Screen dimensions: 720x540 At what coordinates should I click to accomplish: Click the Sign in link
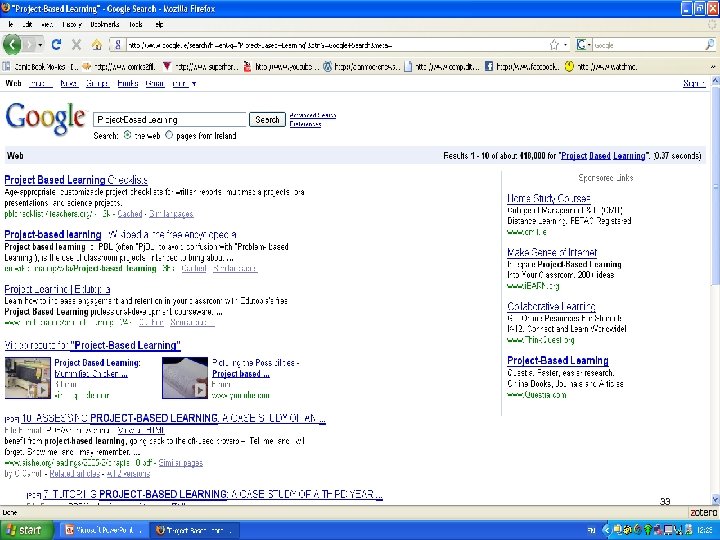(x=694, y=83)
